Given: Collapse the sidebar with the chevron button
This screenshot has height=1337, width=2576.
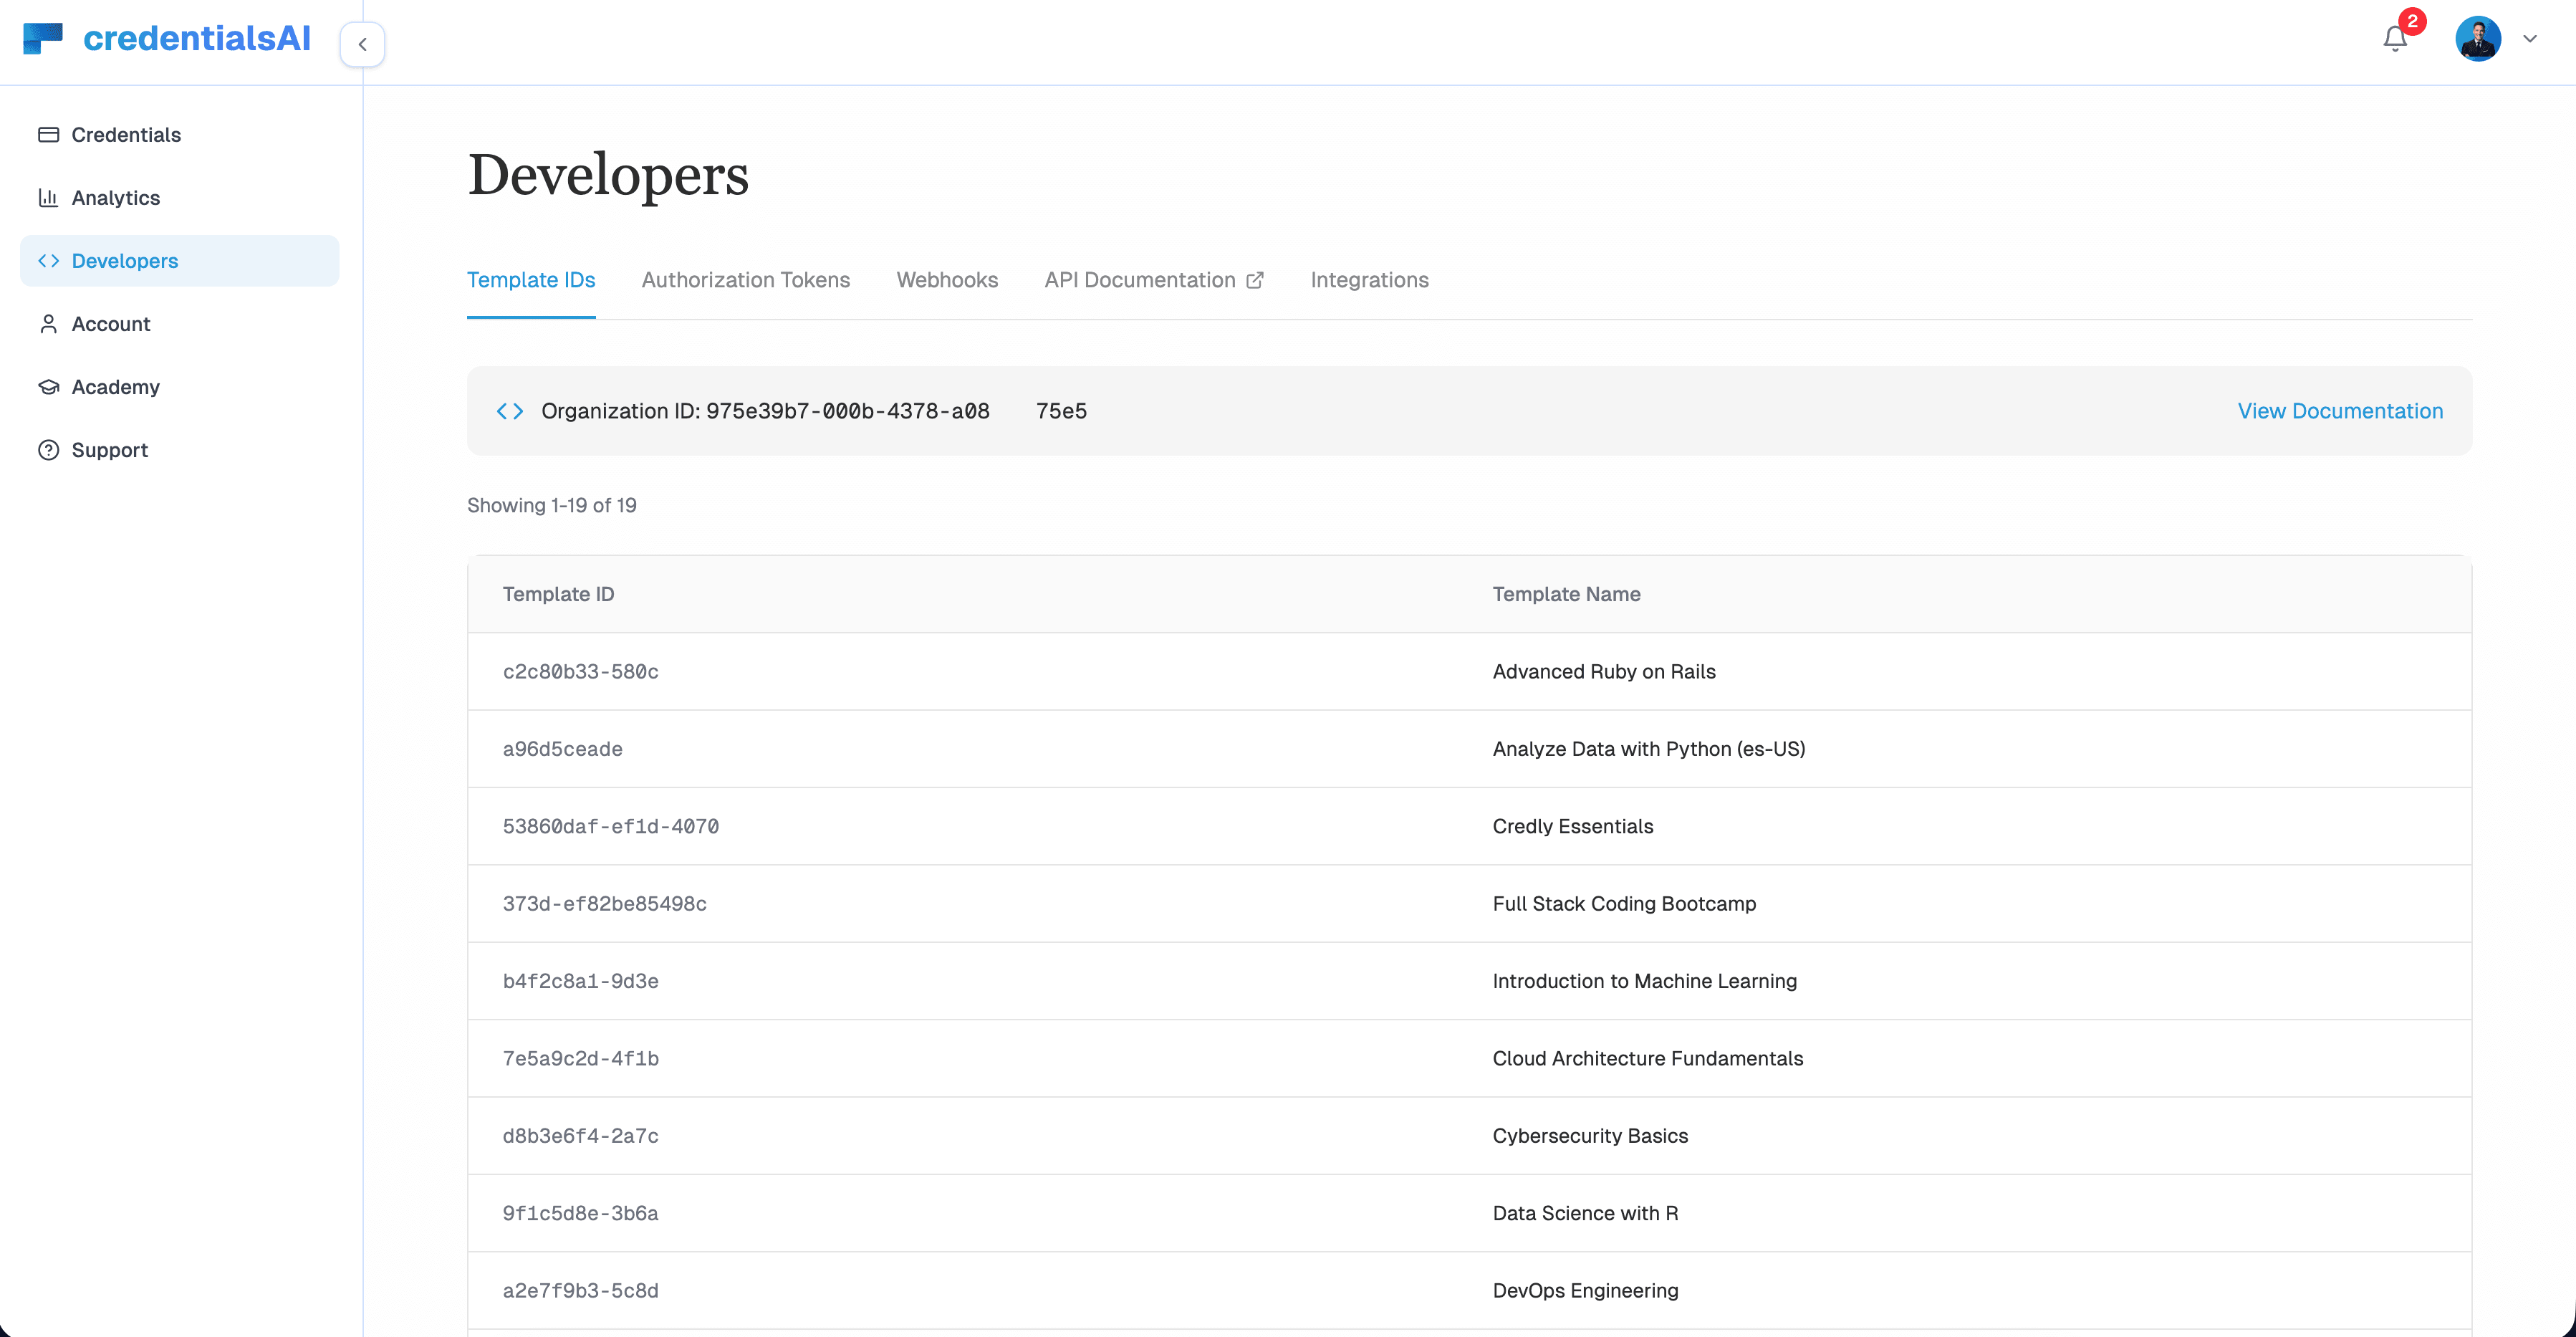Looking at the screenshot, I should coord(362,44).
